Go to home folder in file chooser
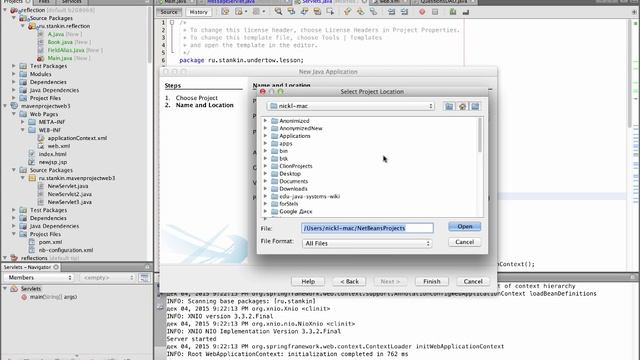Viewport: 640px width, 360px height. [462, 106]
